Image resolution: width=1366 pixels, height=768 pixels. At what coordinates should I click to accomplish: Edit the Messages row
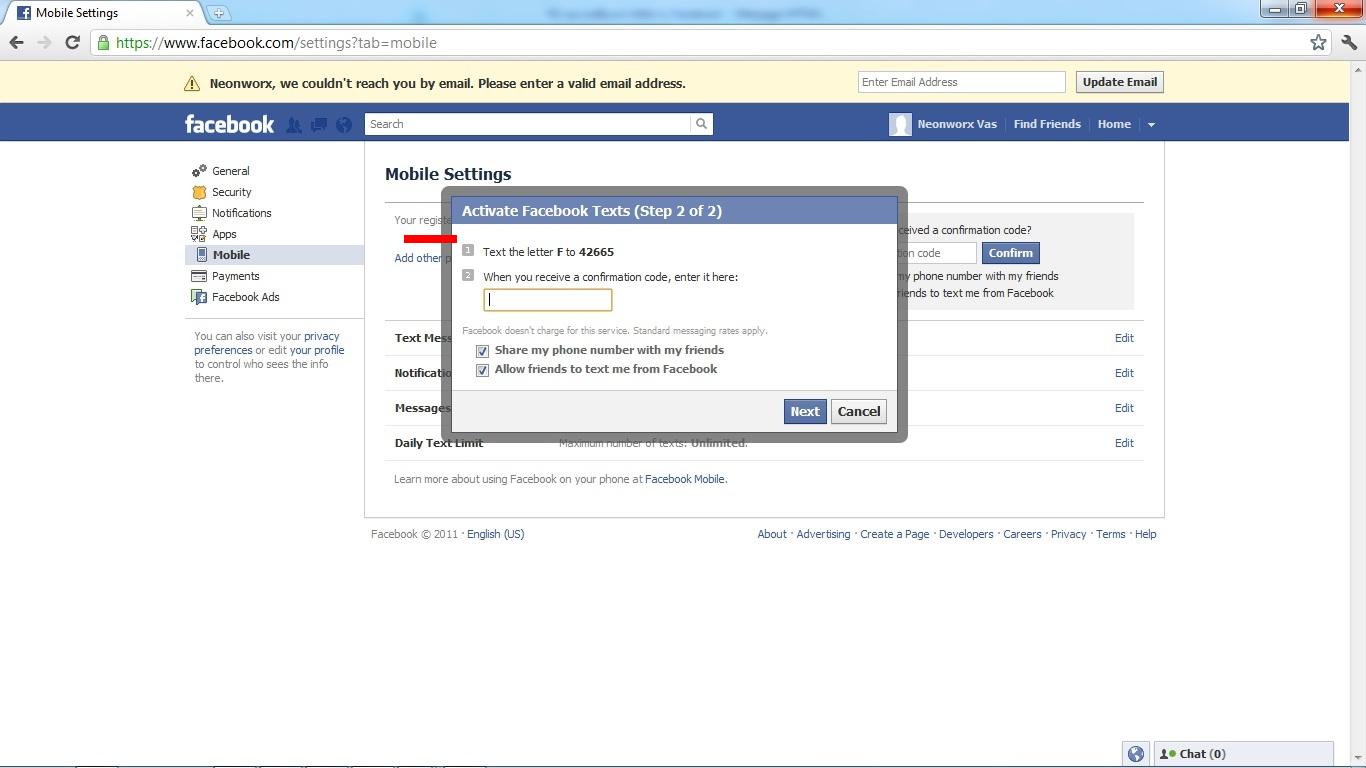click(1124, 408)
